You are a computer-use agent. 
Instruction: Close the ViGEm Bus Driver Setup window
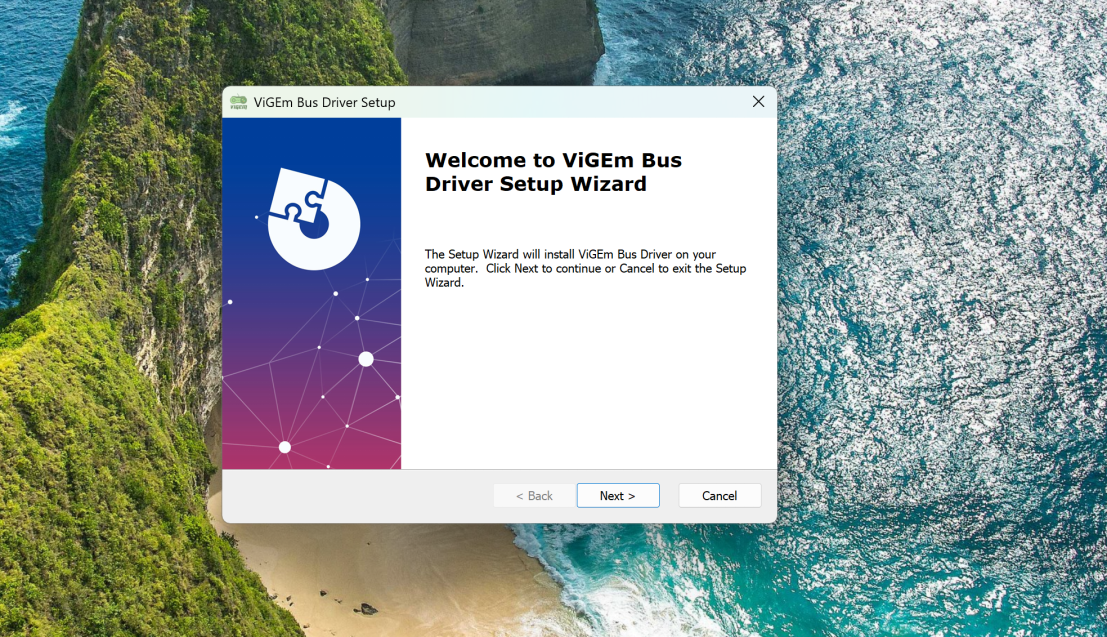coord(758,102)
